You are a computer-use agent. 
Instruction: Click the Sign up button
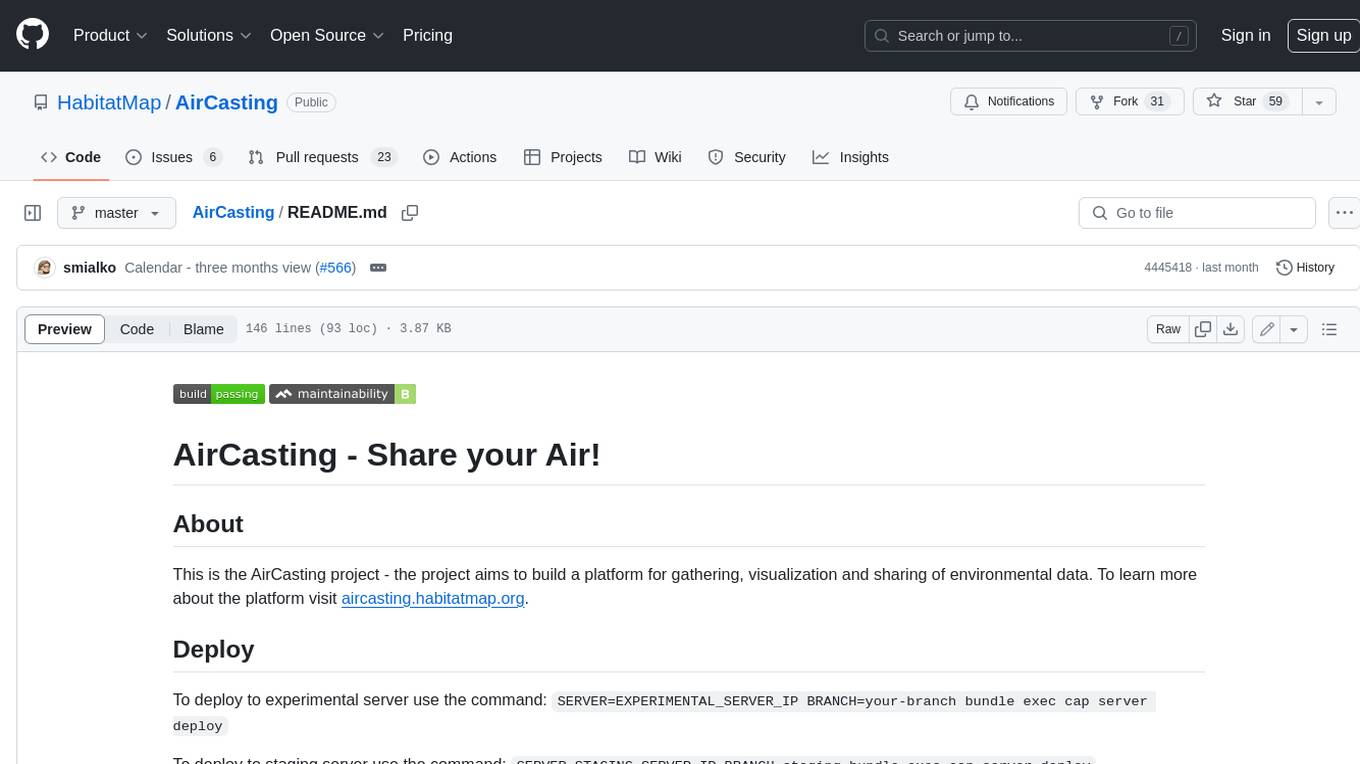(1323, 35)
